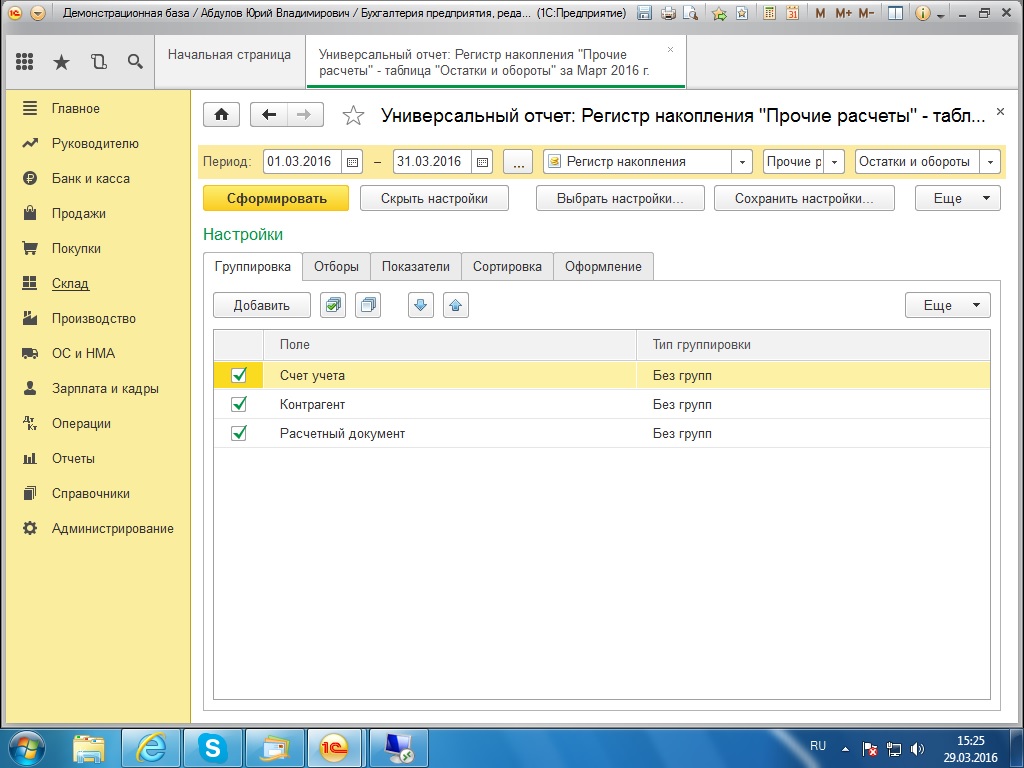The image size is (1024, 768).
Task: Expand the Регистр накопления dropdown
Action: pyautogui.click(x=742, y=162)
